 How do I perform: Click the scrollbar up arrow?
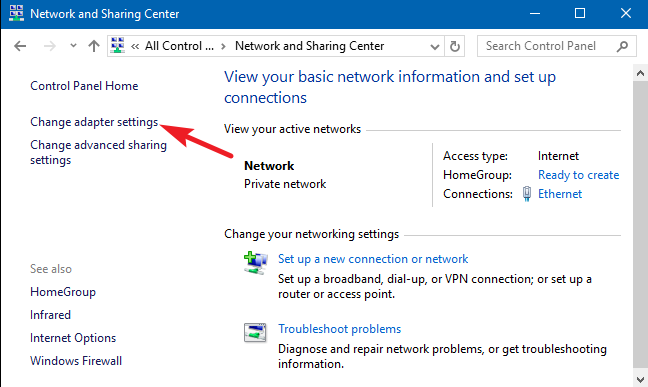640,73
